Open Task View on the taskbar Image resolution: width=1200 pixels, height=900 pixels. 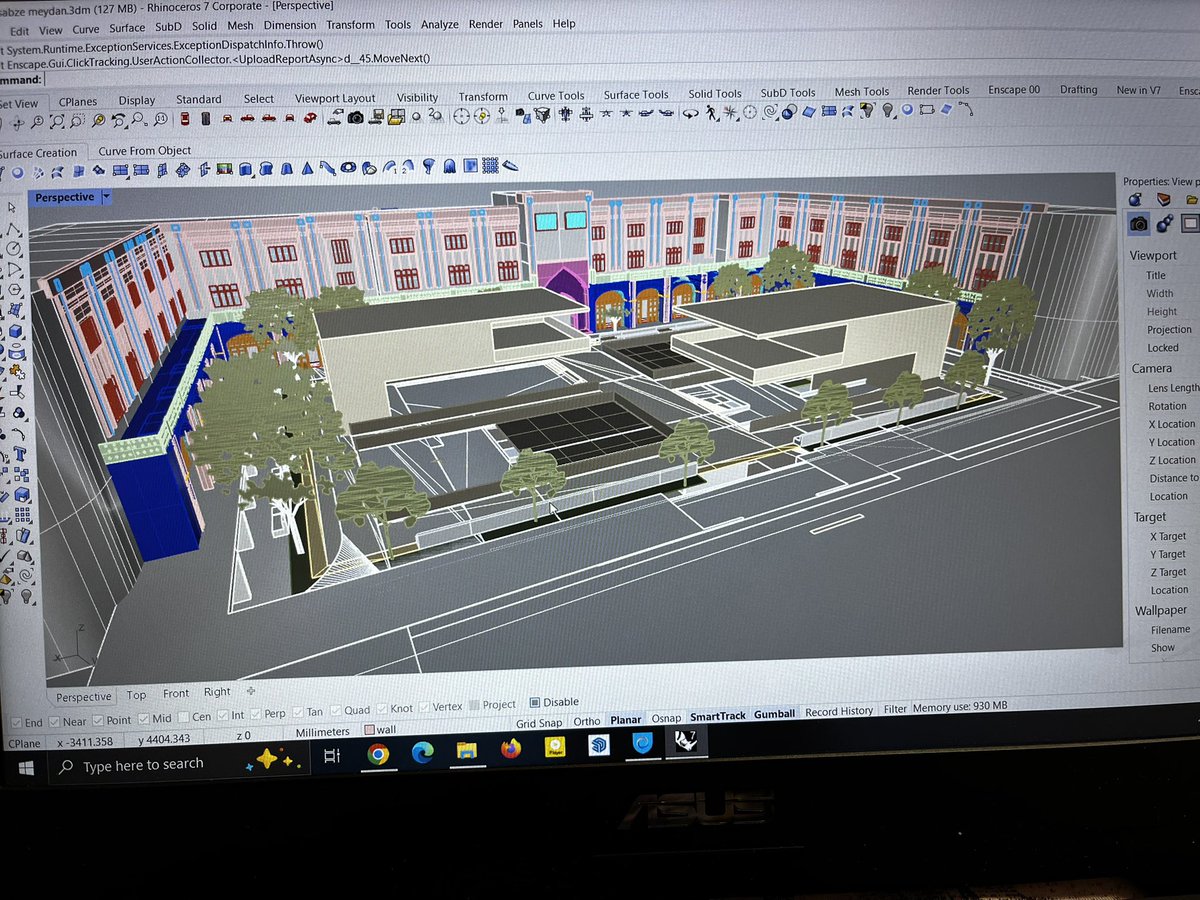pos(332,757)
